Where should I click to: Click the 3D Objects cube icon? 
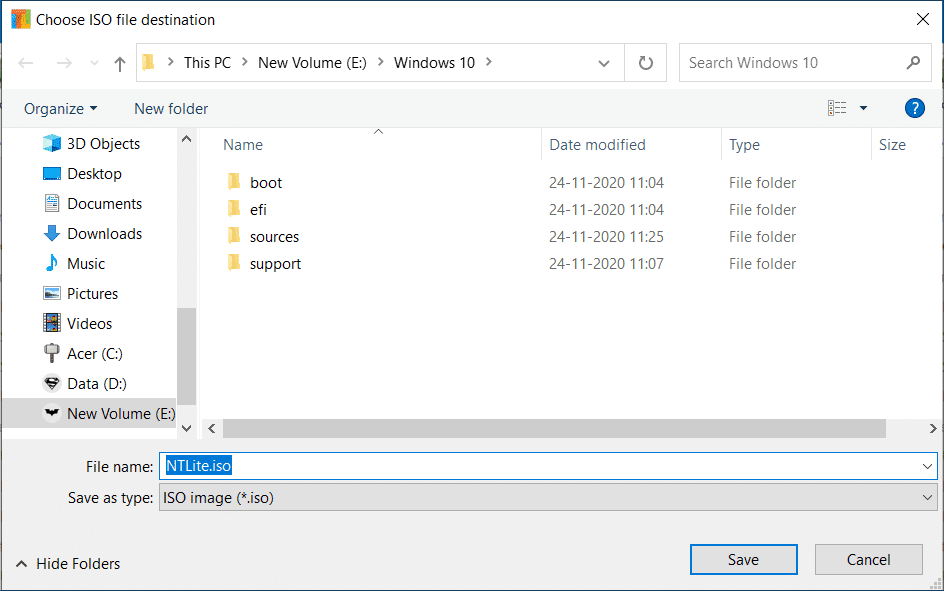52,143
